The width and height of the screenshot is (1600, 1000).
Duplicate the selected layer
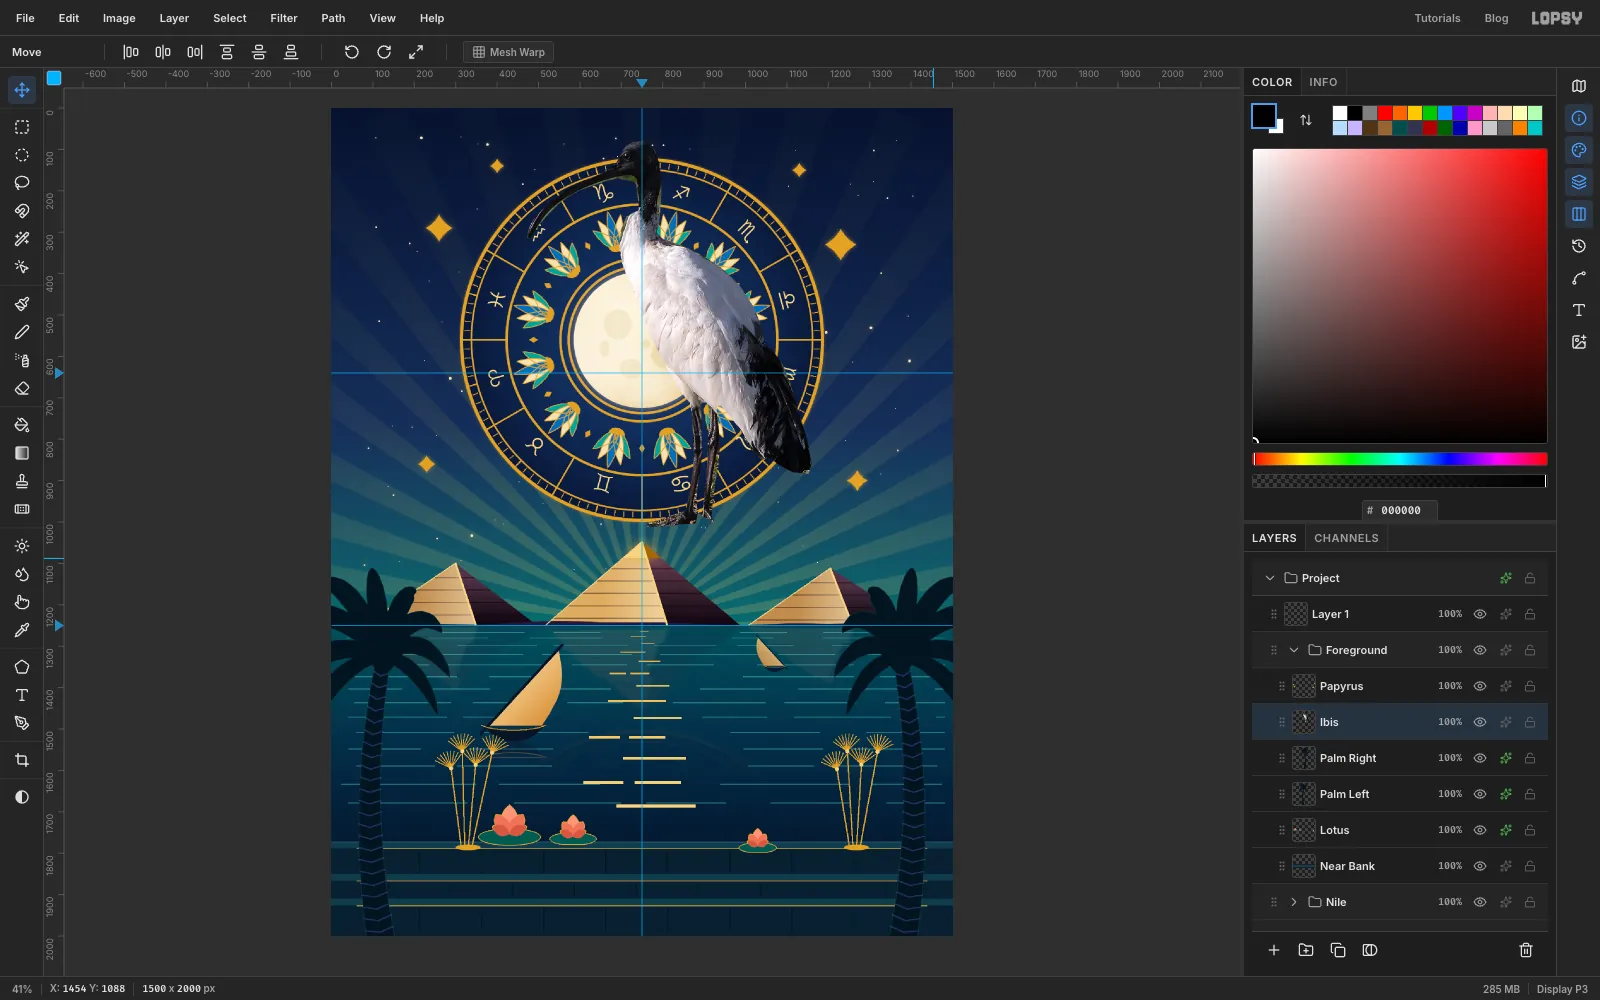1338,950
